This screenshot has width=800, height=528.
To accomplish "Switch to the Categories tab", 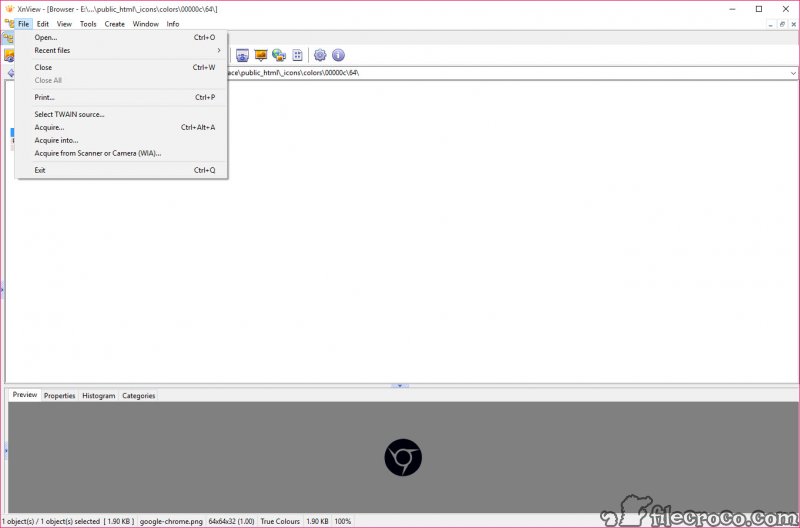I will (138, 396).
